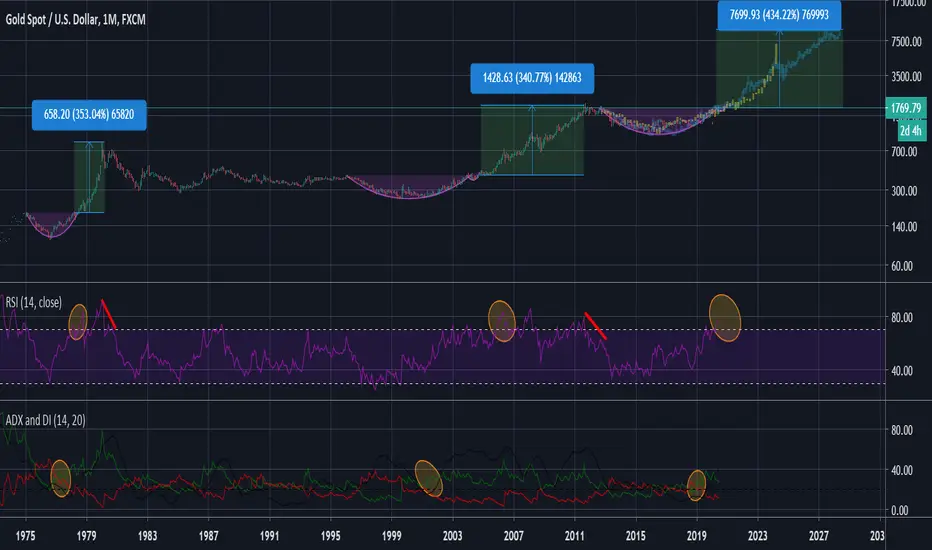Click the 7699.93 (434.22%) measurement label
The image size is (932, 550).
click(779, 15)
